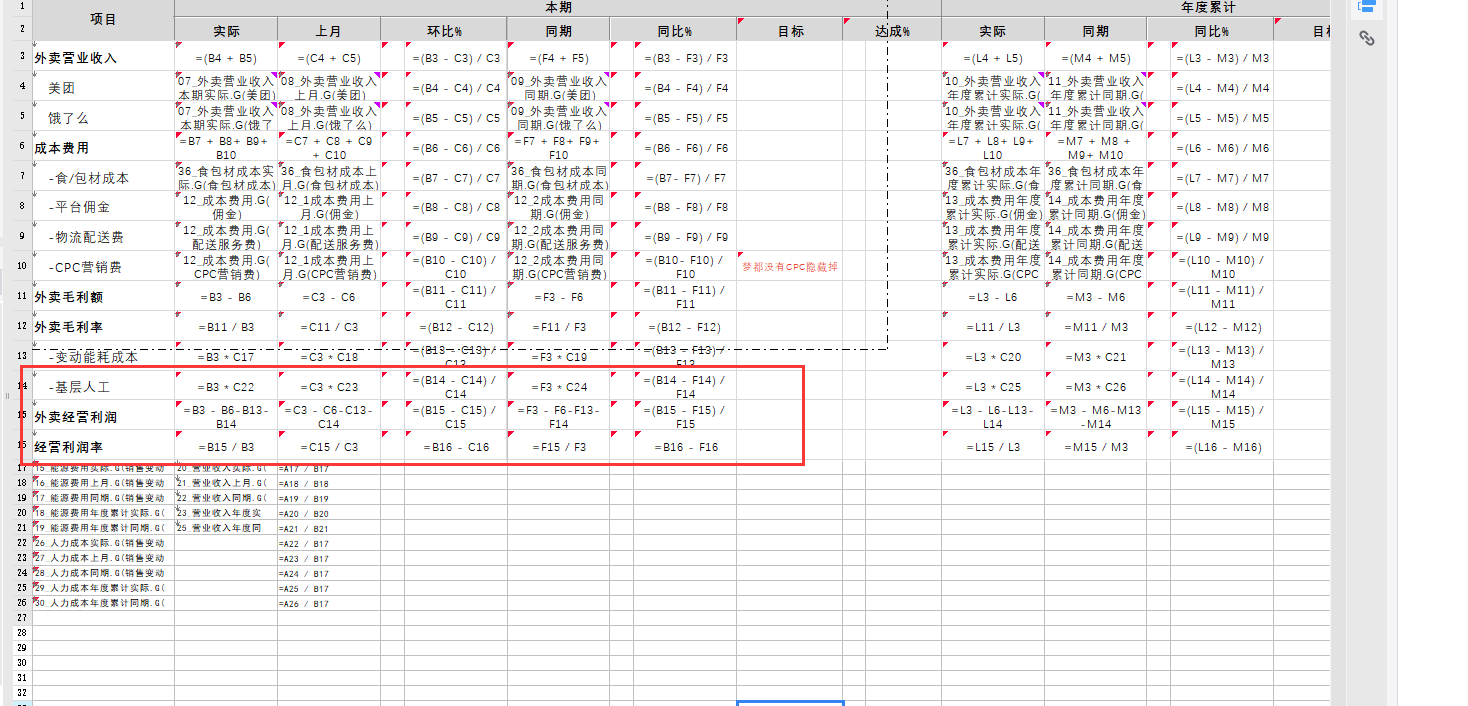The width and height of the screenshot is (1468, 706).
Task: Click the chain link icon in right sidebar
Action: (x=1366, y=39)
